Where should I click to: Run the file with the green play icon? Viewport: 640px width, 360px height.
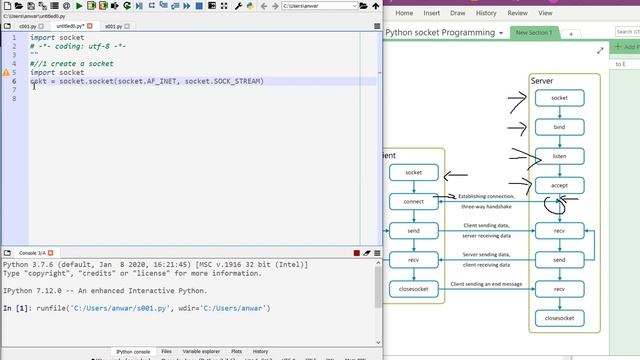click(x=79, y=6)
